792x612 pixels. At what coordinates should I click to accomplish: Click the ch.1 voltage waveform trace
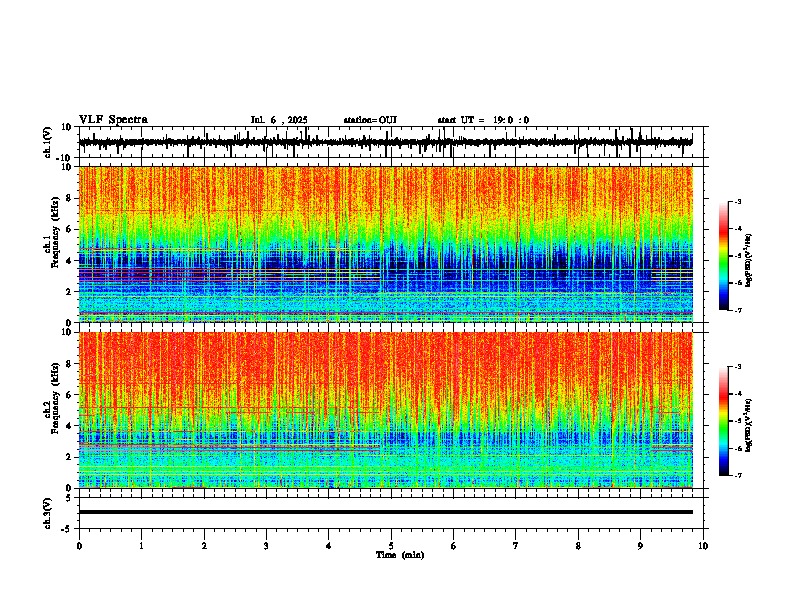coord(385,142)
